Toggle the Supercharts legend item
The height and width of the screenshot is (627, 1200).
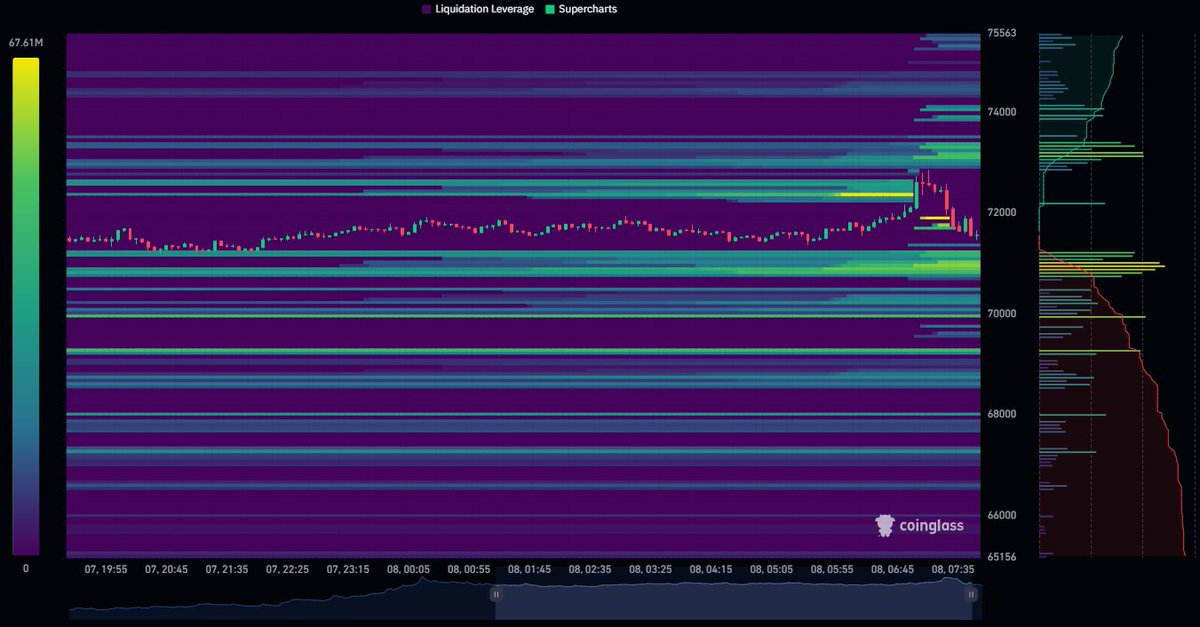pos(581,9)
